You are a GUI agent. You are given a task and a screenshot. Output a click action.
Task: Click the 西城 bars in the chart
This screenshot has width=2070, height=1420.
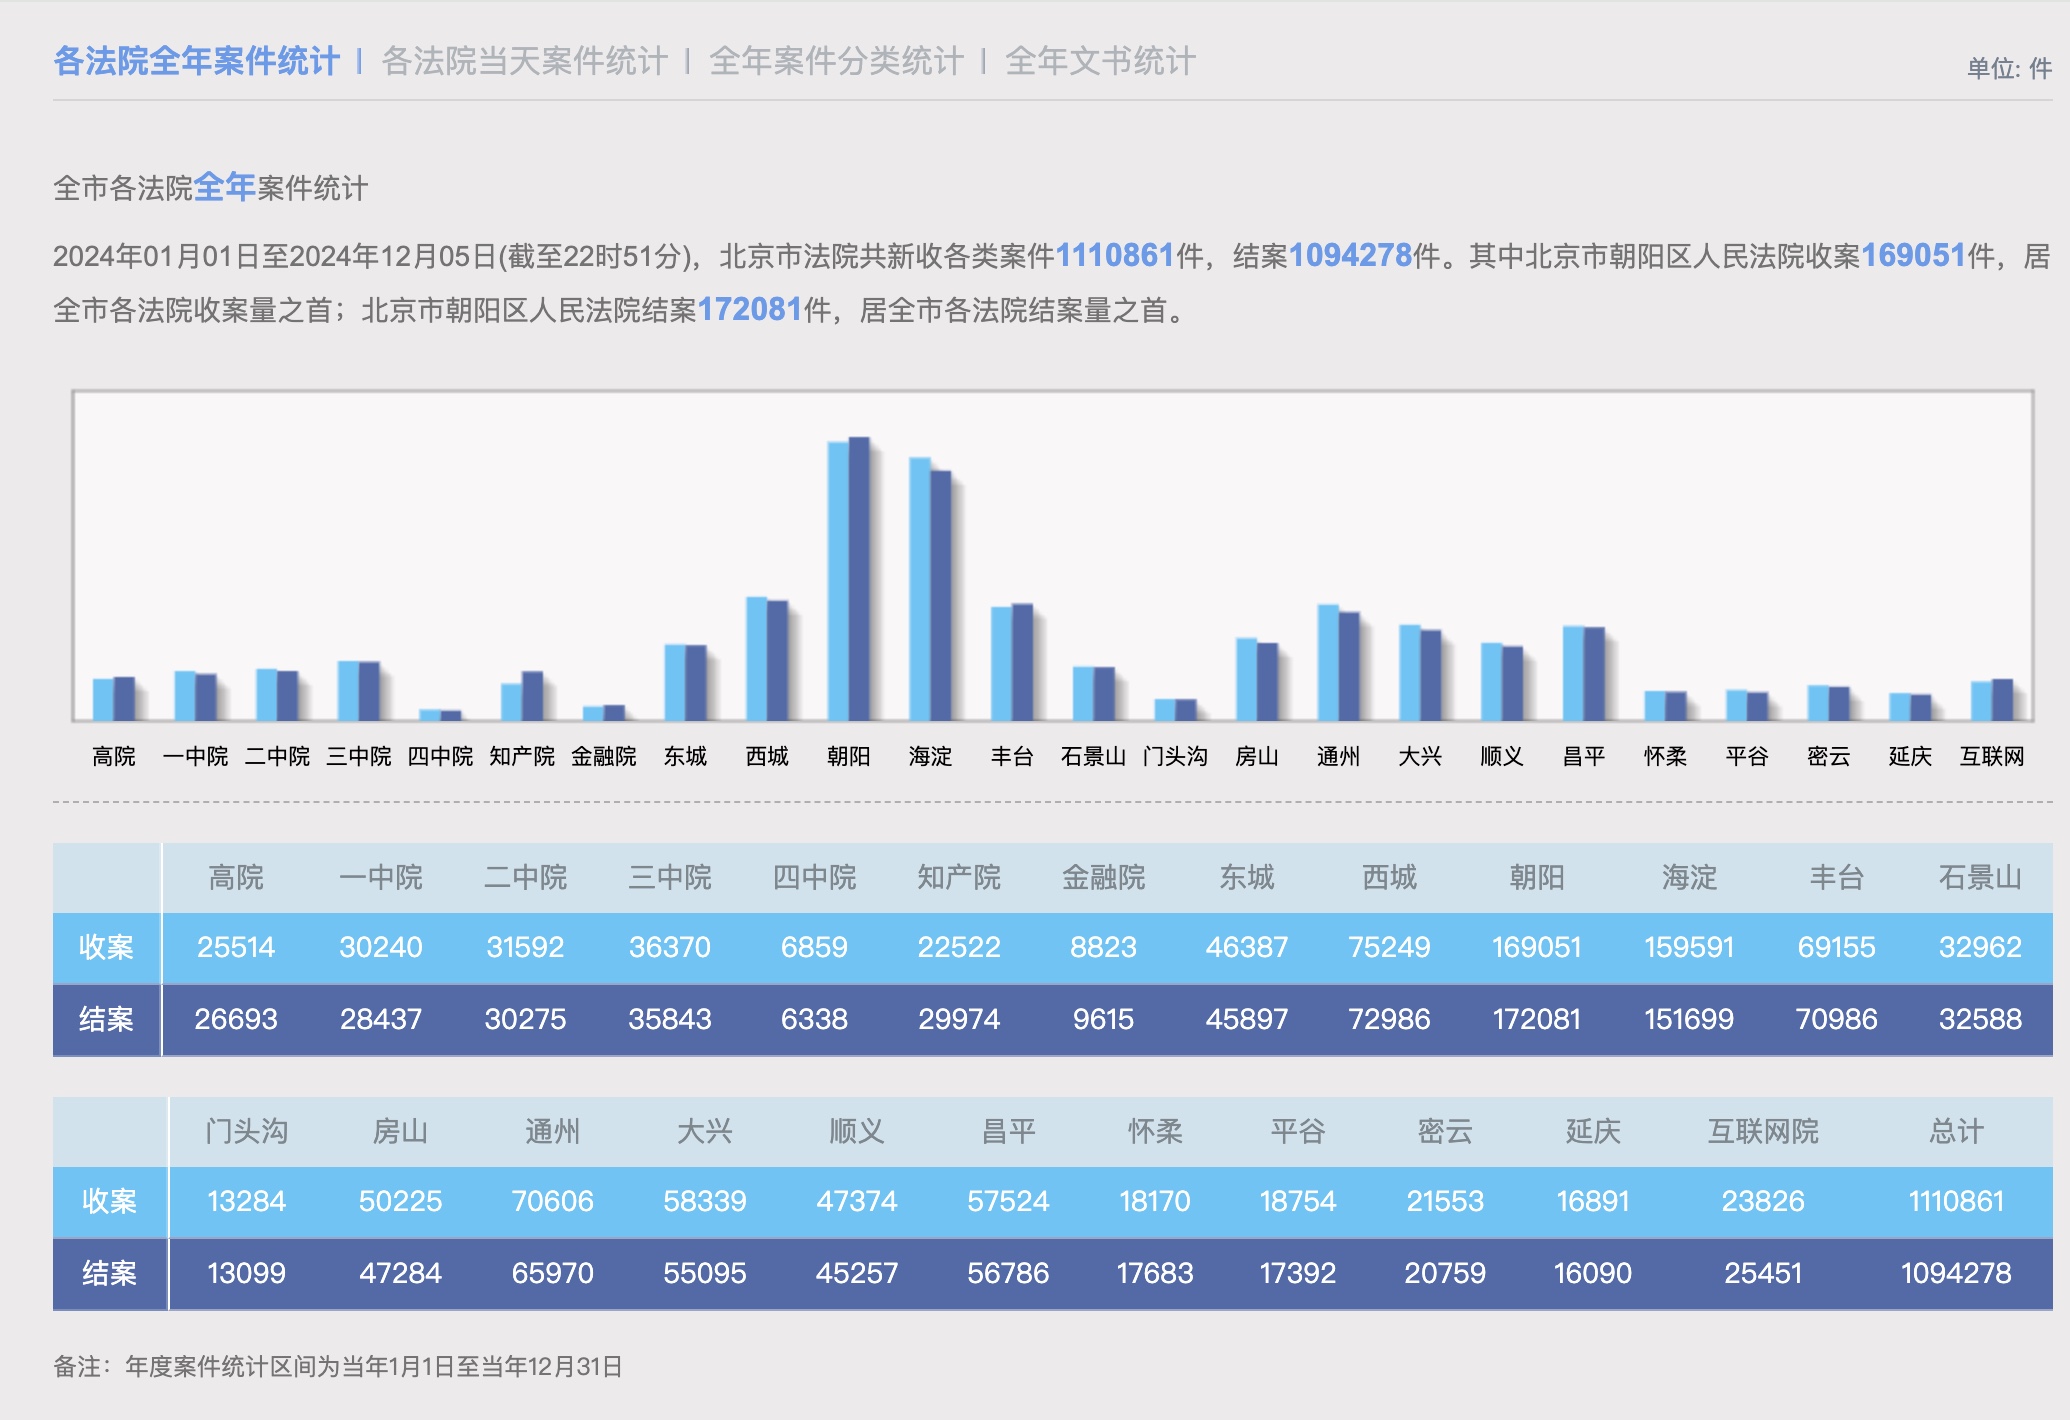coord(767,659)
